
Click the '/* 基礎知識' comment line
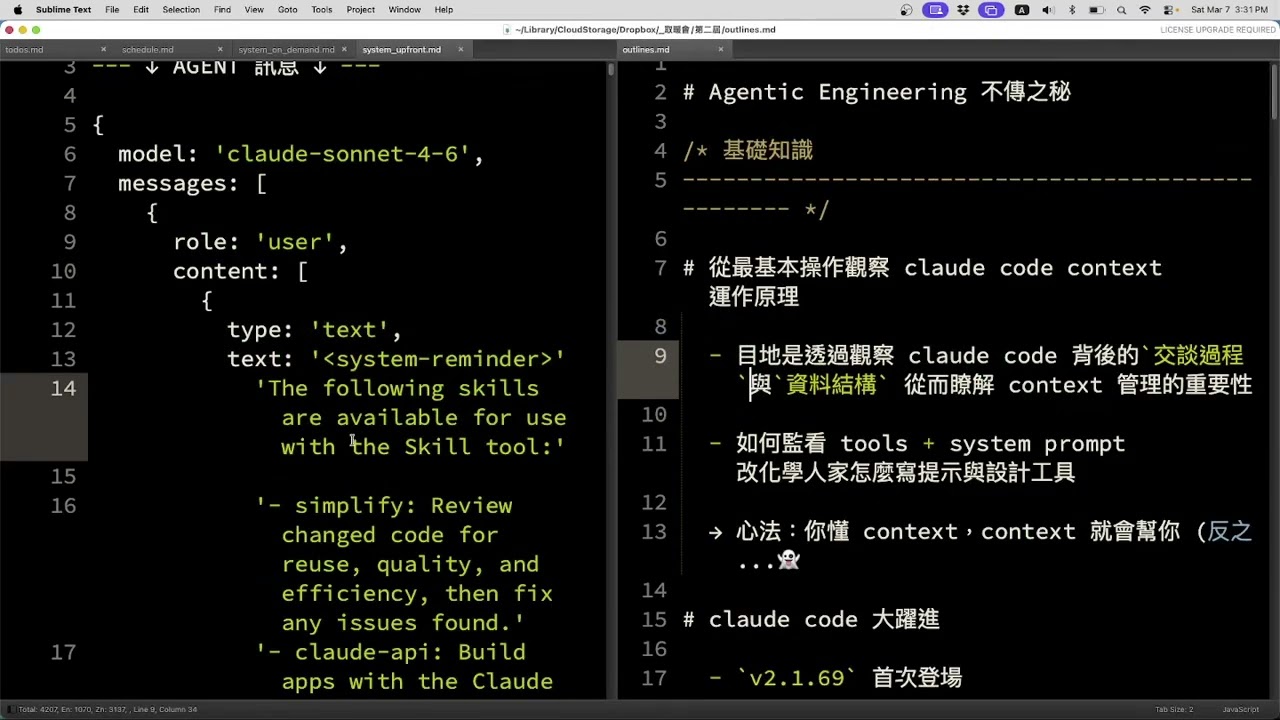(x=748, y=151)
